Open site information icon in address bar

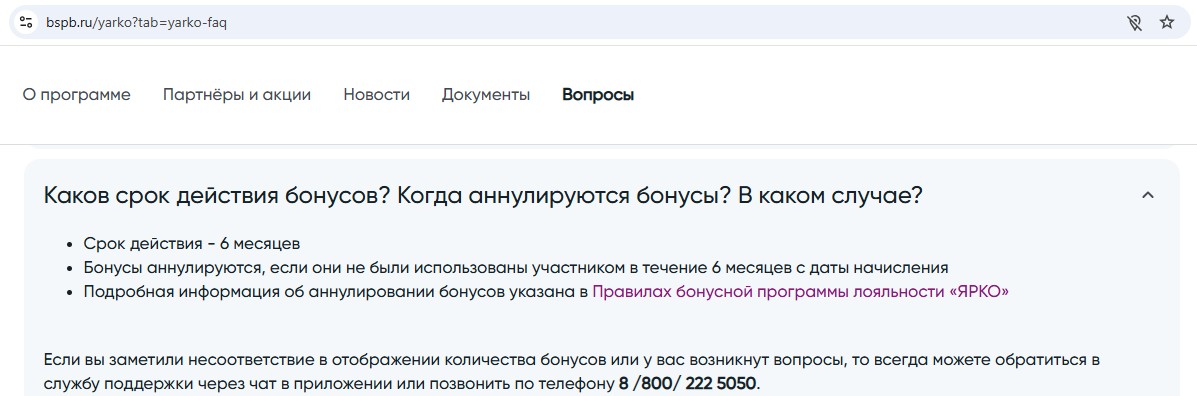[26, 22]
